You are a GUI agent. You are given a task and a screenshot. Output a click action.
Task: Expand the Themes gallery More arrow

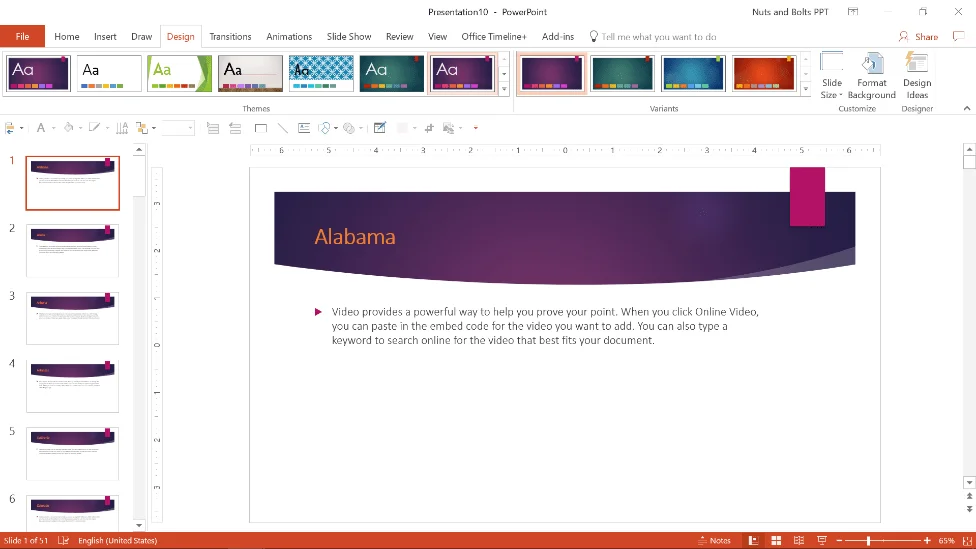504,89
